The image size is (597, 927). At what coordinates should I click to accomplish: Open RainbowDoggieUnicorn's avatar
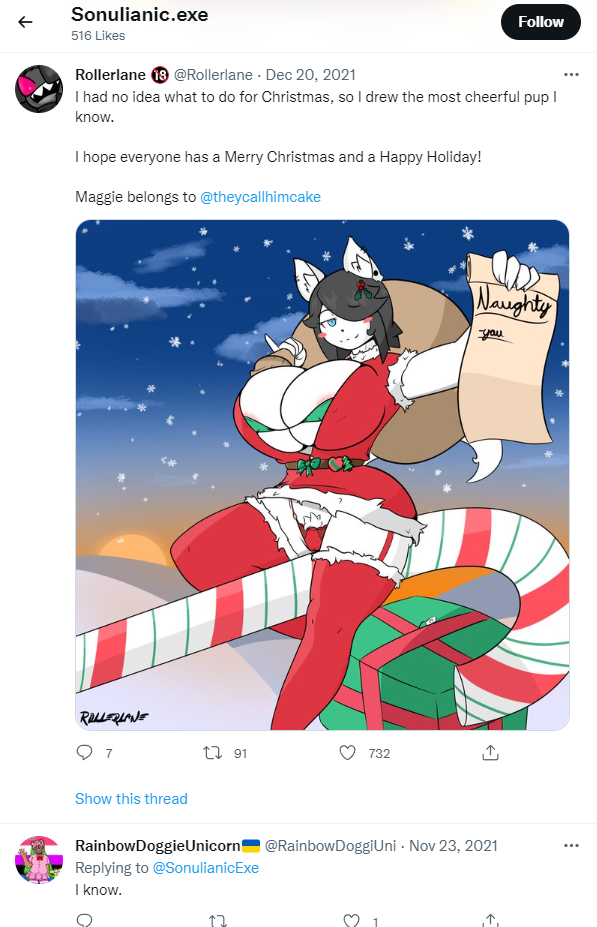pos(38,860)
